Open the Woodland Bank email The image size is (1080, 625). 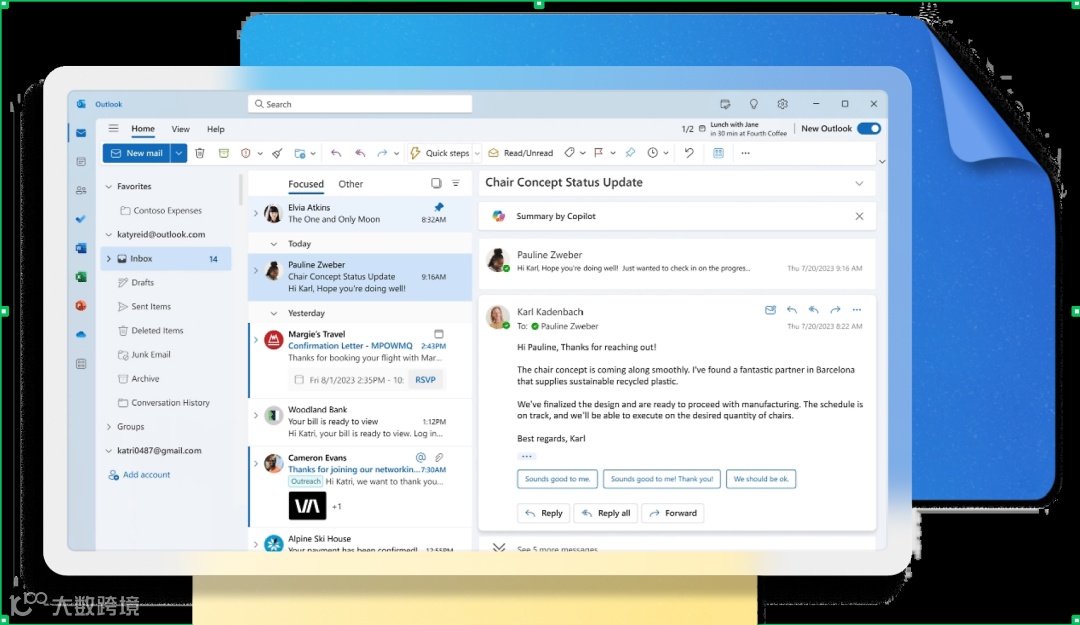click(x=360, y=422)
